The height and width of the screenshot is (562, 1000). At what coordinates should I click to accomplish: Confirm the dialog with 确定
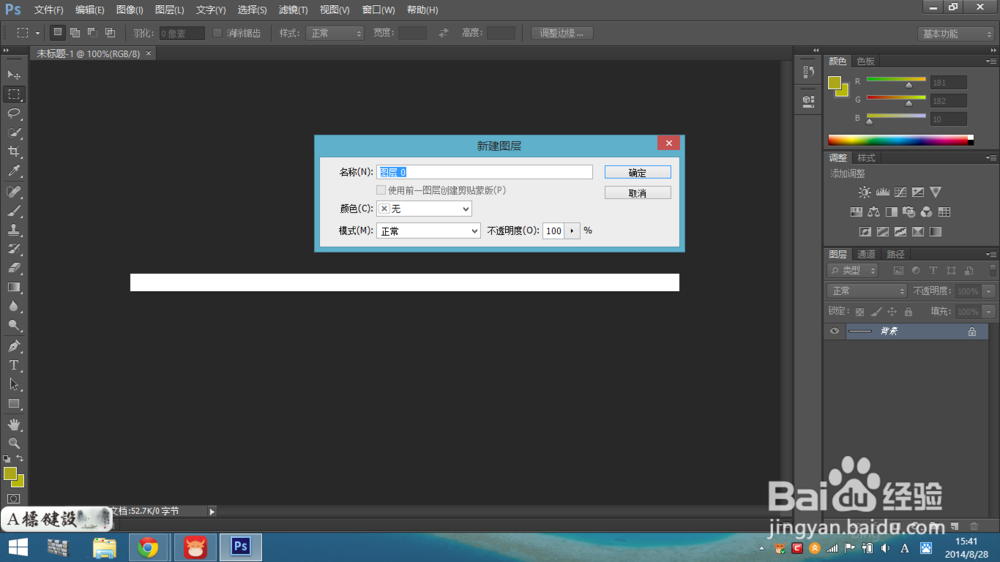click(638, 172)
